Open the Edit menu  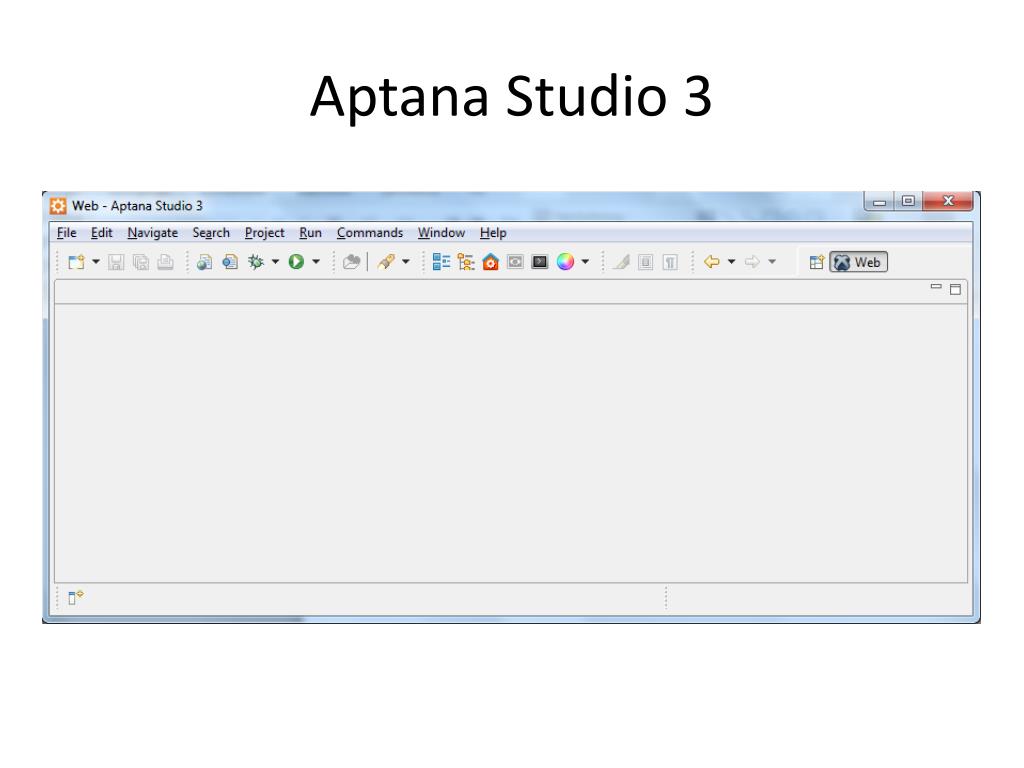(x=101, y=232)
